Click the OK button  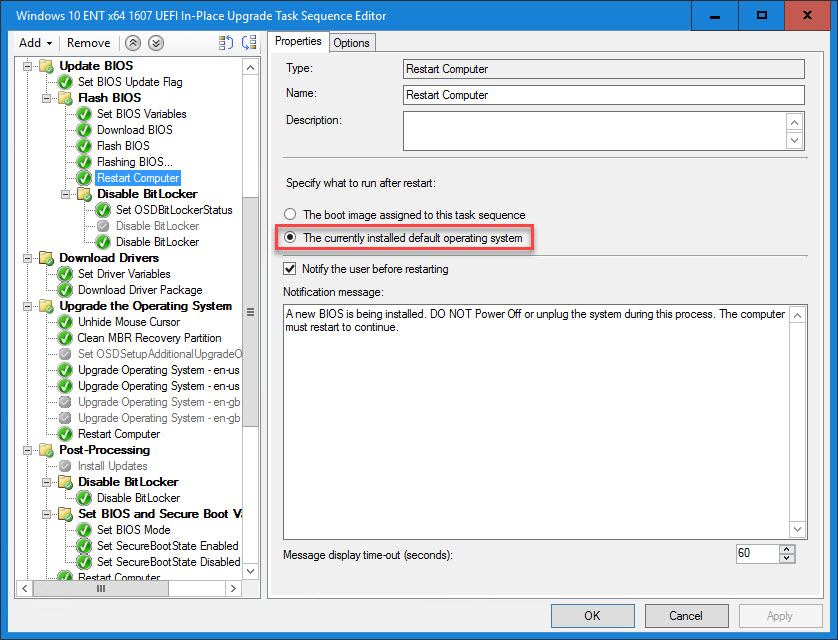[592, 616]
